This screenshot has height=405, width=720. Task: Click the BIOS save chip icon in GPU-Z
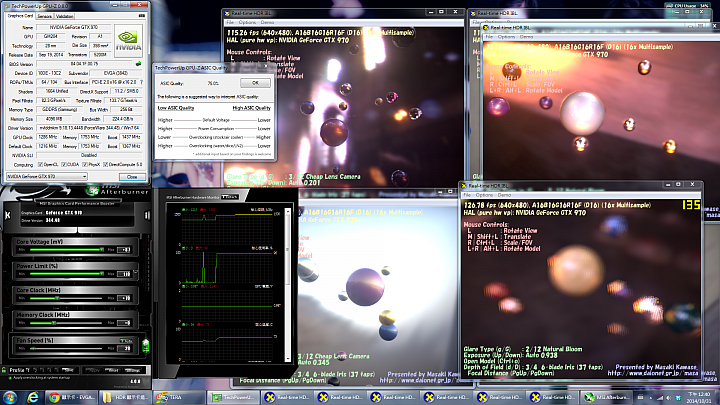tap(138, 64)
